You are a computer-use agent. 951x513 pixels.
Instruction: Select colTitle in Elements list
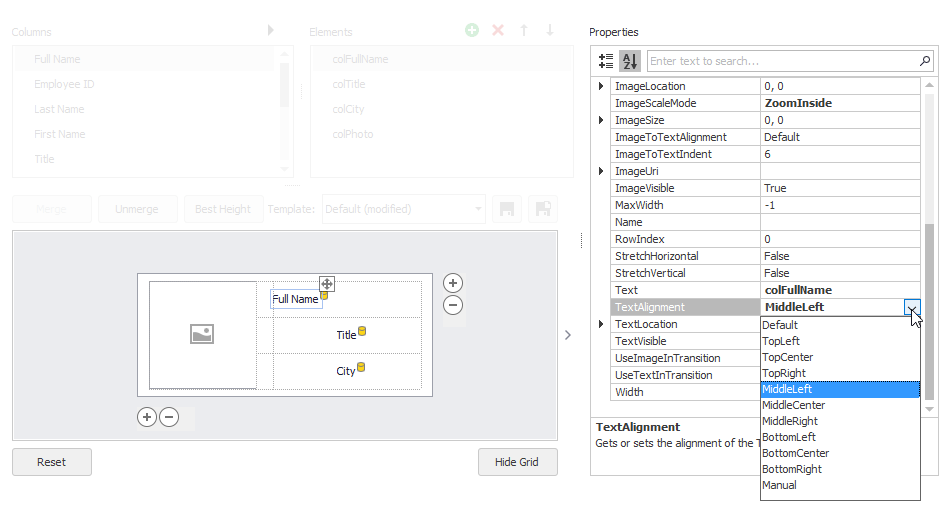click(x=442, y=84)
